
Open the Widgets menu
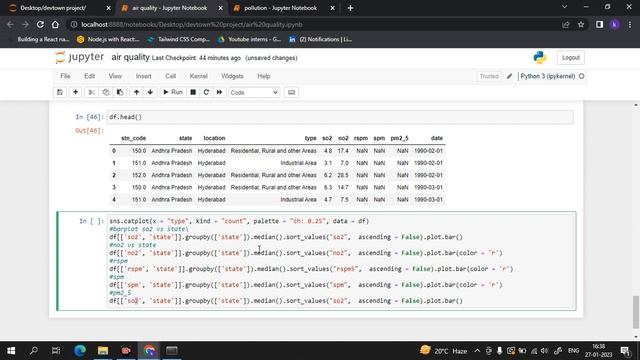click(232, 76)
